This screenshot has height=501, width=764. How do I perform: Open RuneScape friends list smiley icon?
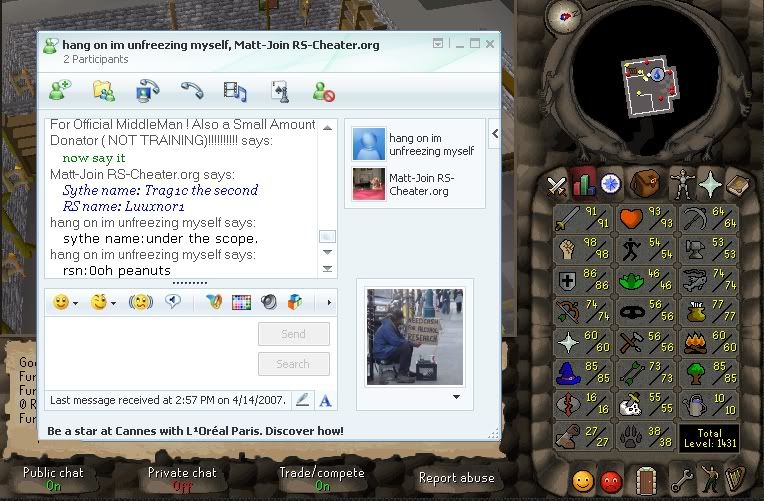[x=583, y=481]
